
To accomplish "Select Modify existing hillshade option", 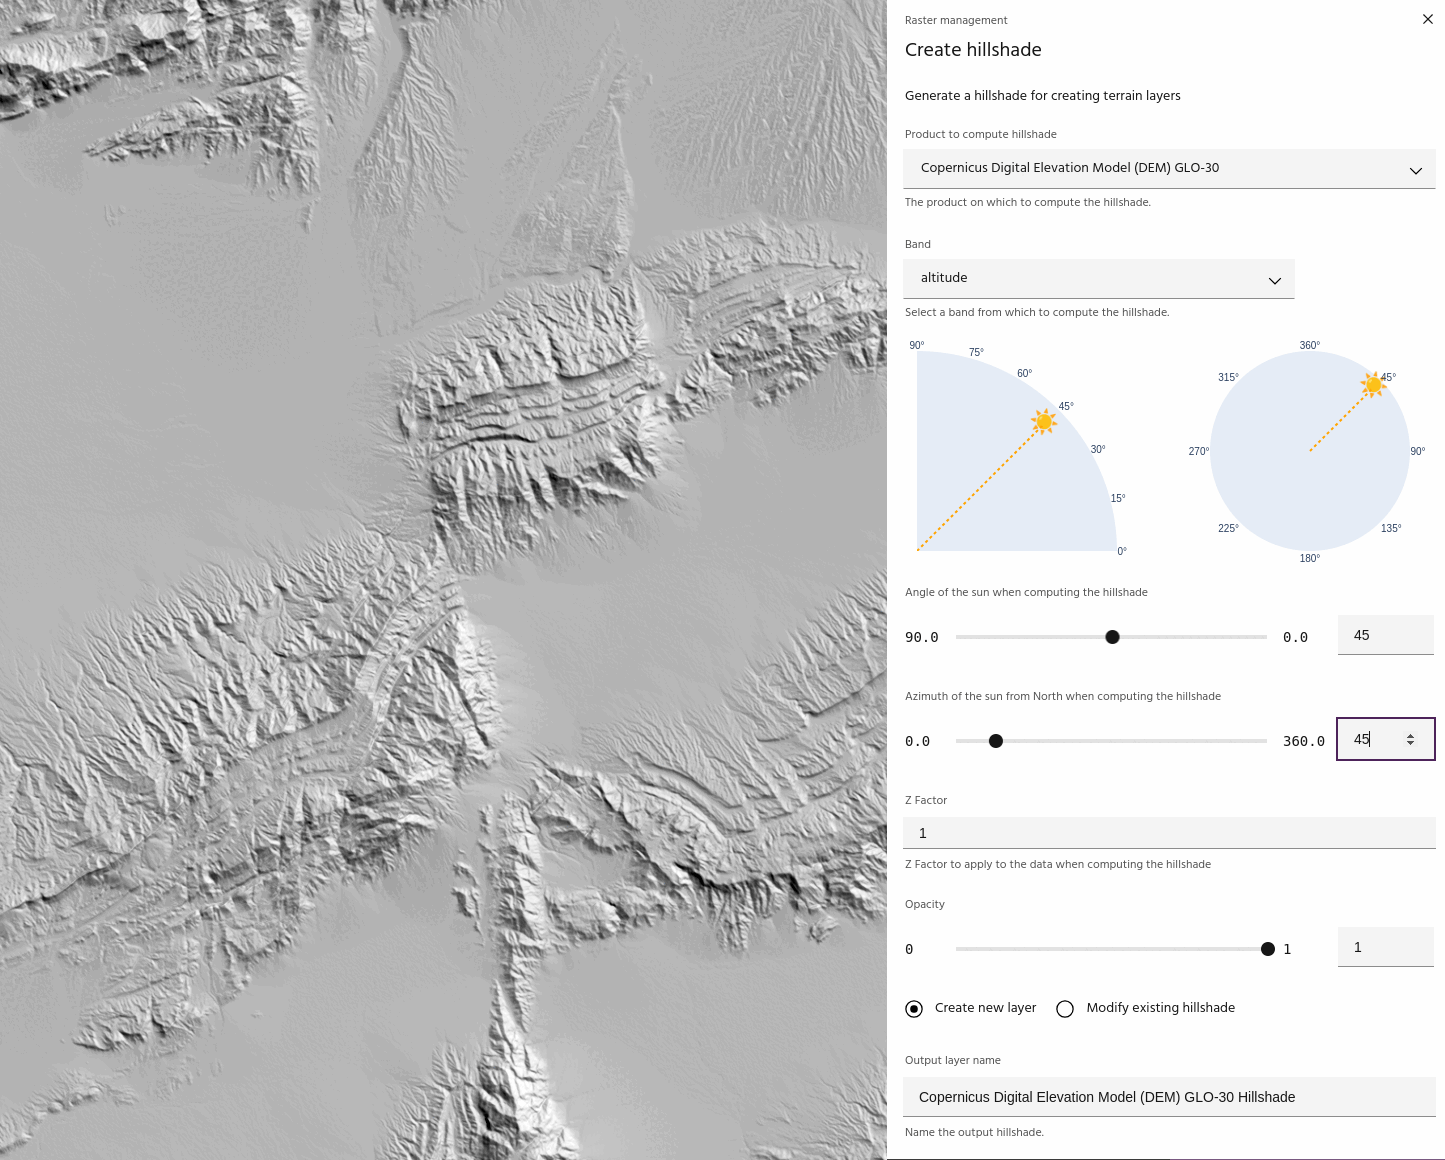I will 1065,1008.
